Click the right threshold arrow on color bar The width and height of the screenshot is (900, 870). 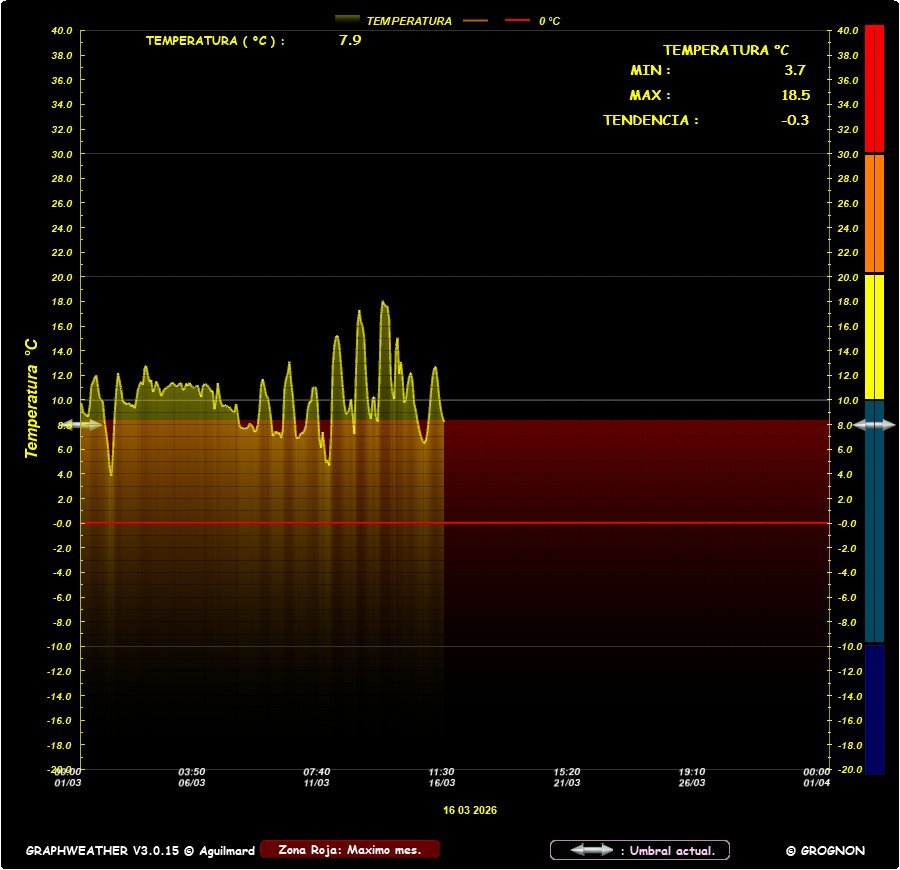click(874, 425)
